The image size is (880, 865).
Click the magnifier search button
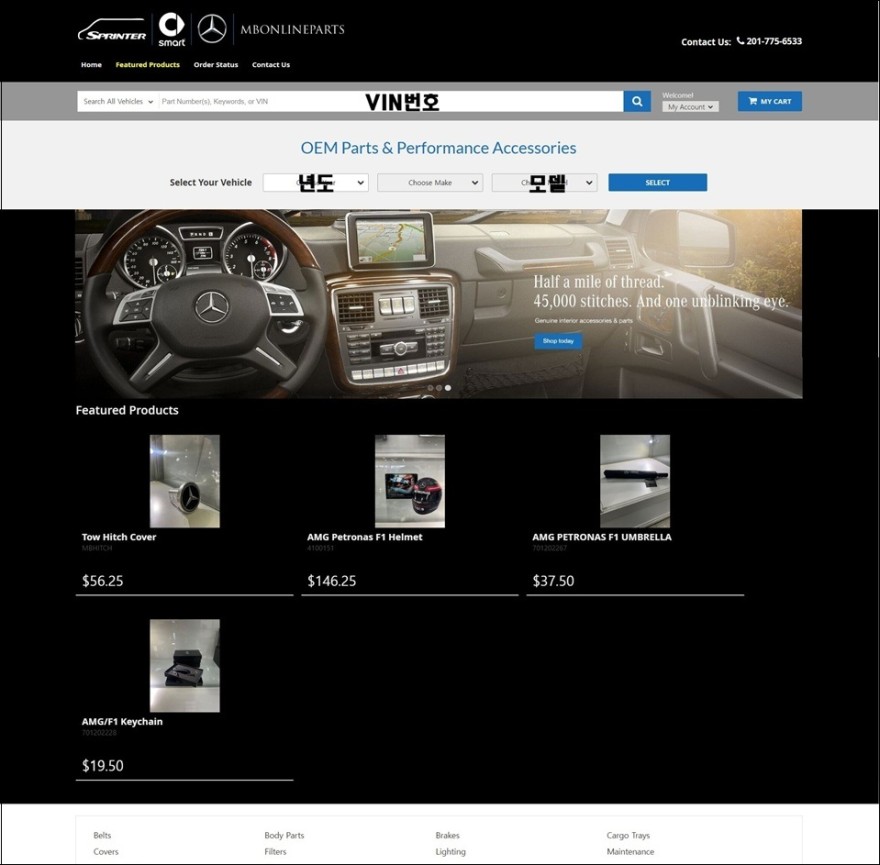[x=637, y=102]
